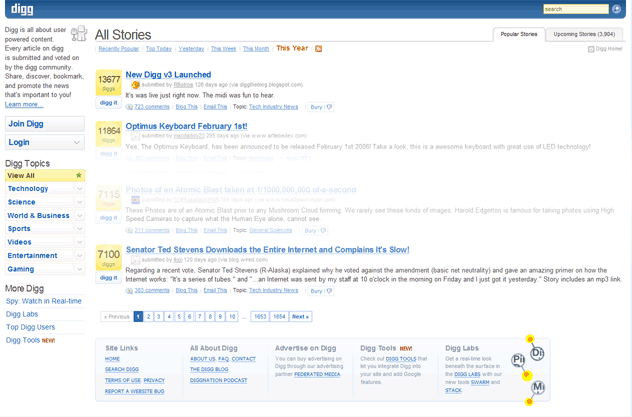
Task: Digg it on Senator Ted Stevens story
Action: 108,278
